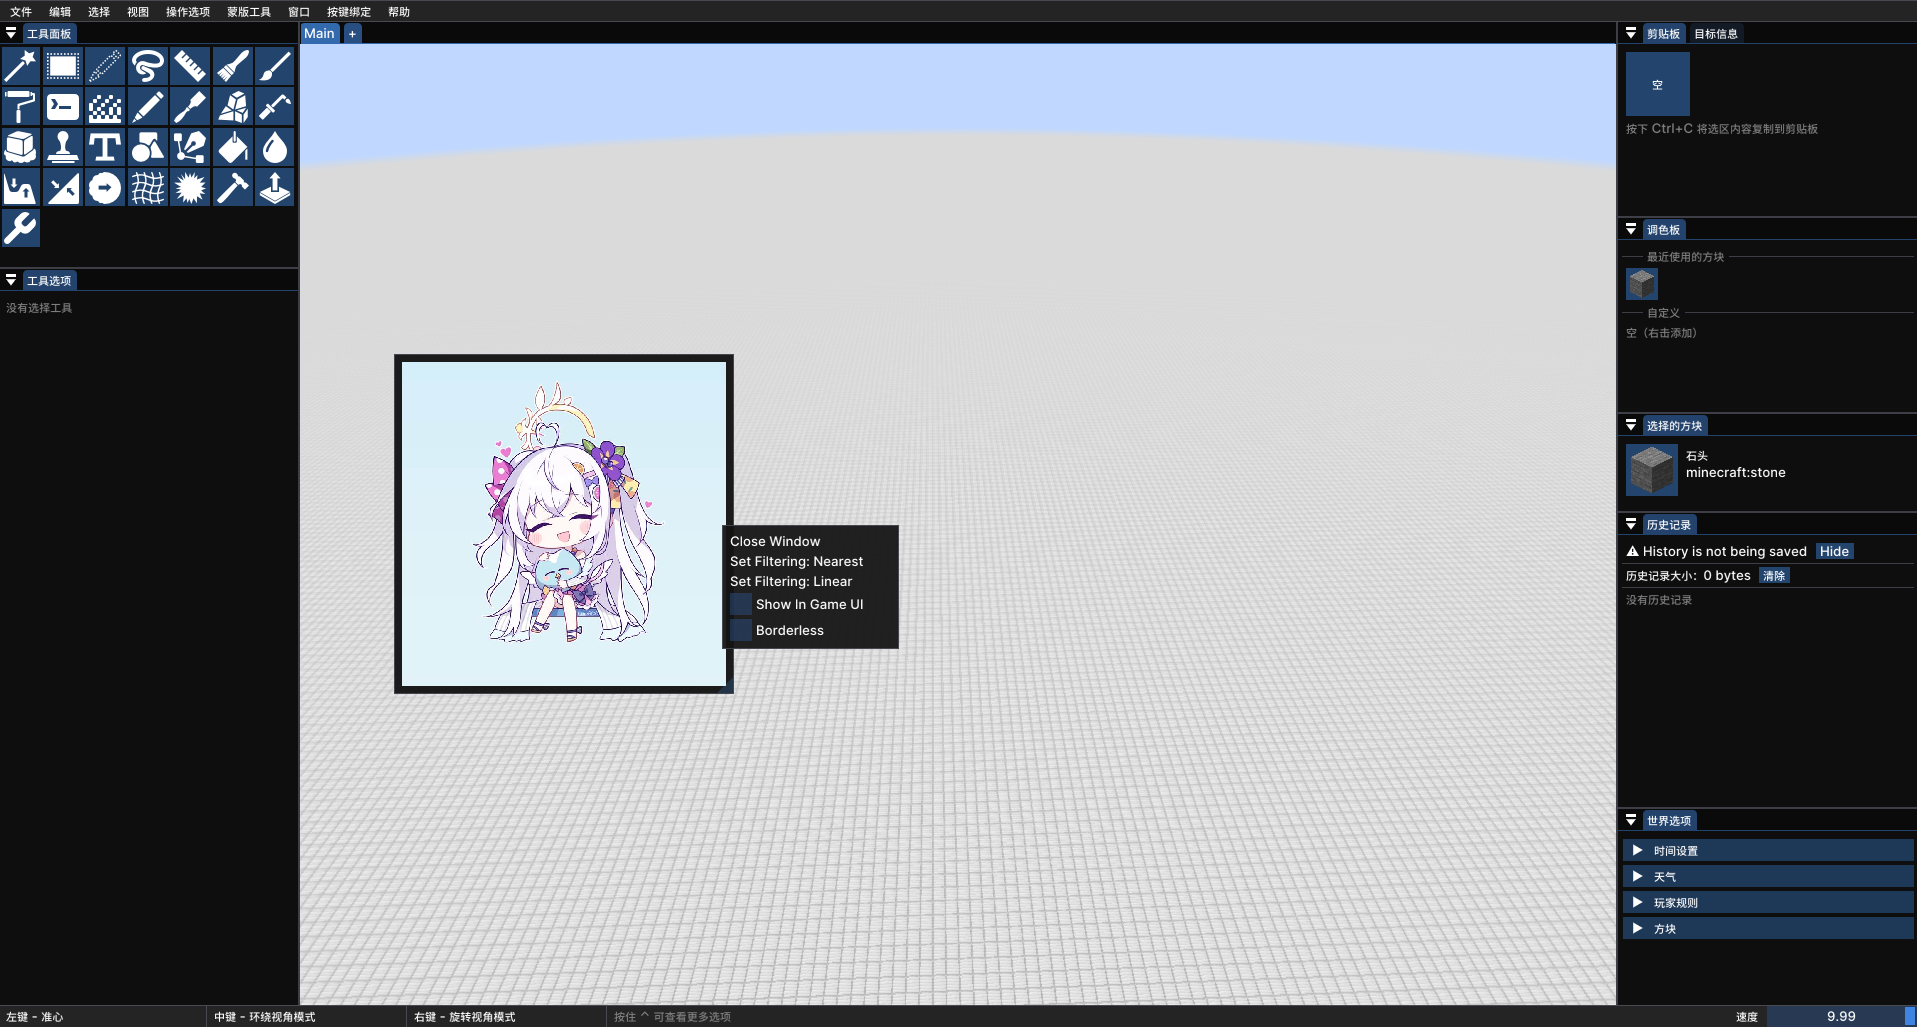This screenshot has width=1917, height=1027.
Task: Select the Floodfill bucket tool
Action: [x=232, y=147]
